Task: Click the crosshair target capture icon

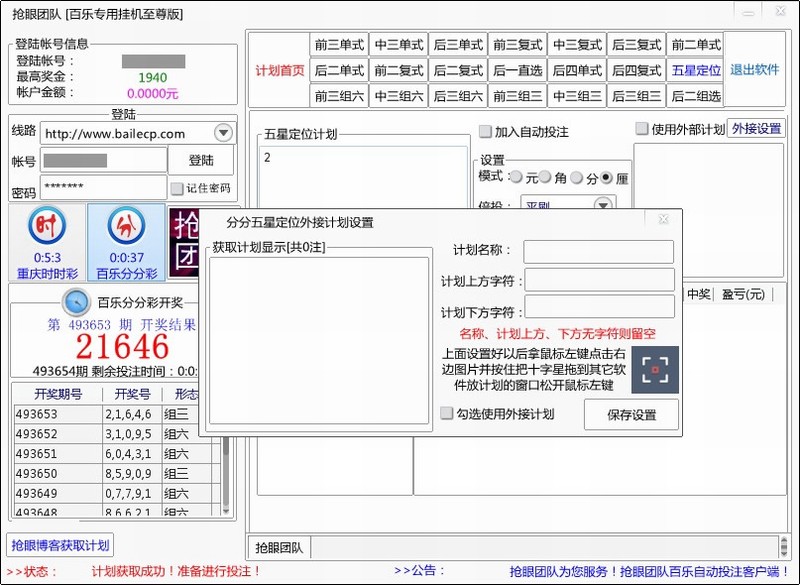Action: pyautogui.click(x=655, y=370)
